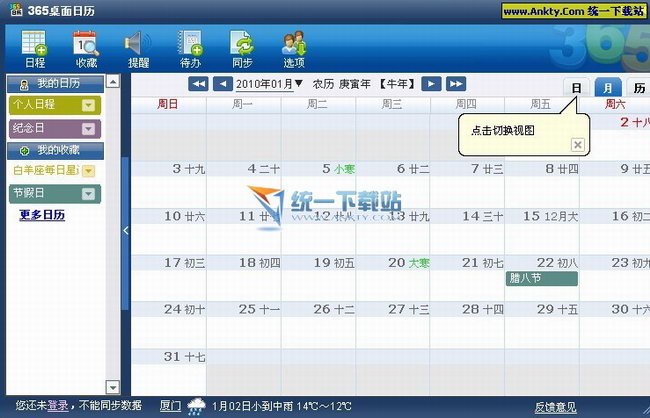650x418 pixels.
Task: Jump to previous year with double-left arrow
Action: point(198,84)
